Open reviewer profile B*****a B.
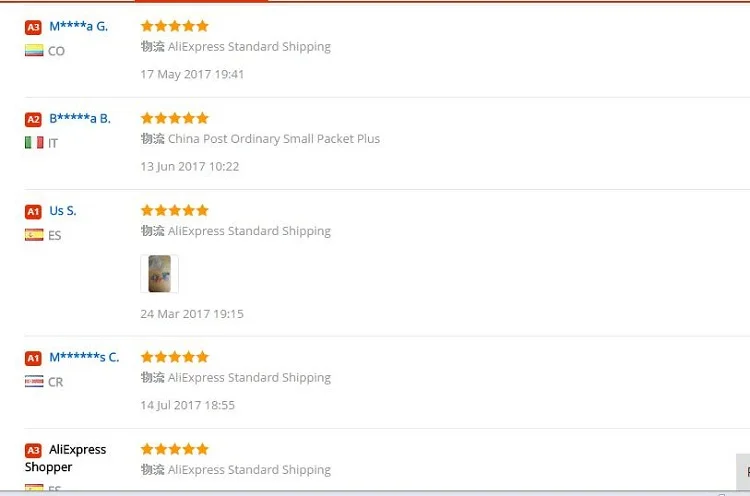Screen dimensions: 750x496 pos(80,118)
